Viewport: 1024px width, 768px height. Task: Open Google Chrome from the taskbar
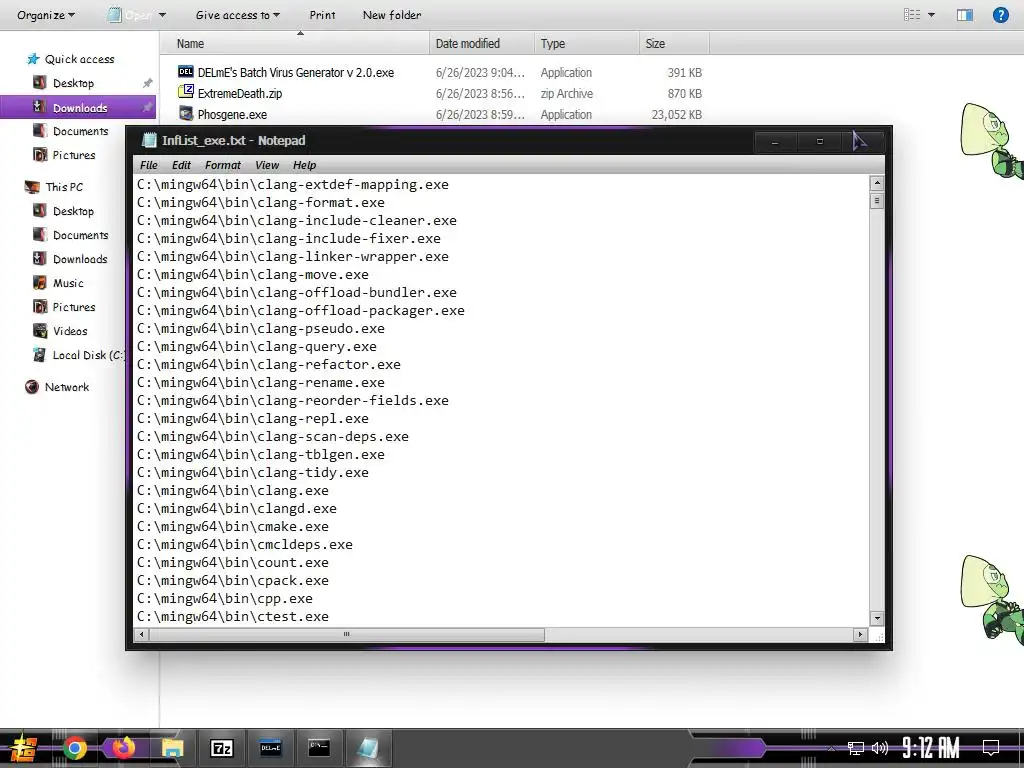75,748
